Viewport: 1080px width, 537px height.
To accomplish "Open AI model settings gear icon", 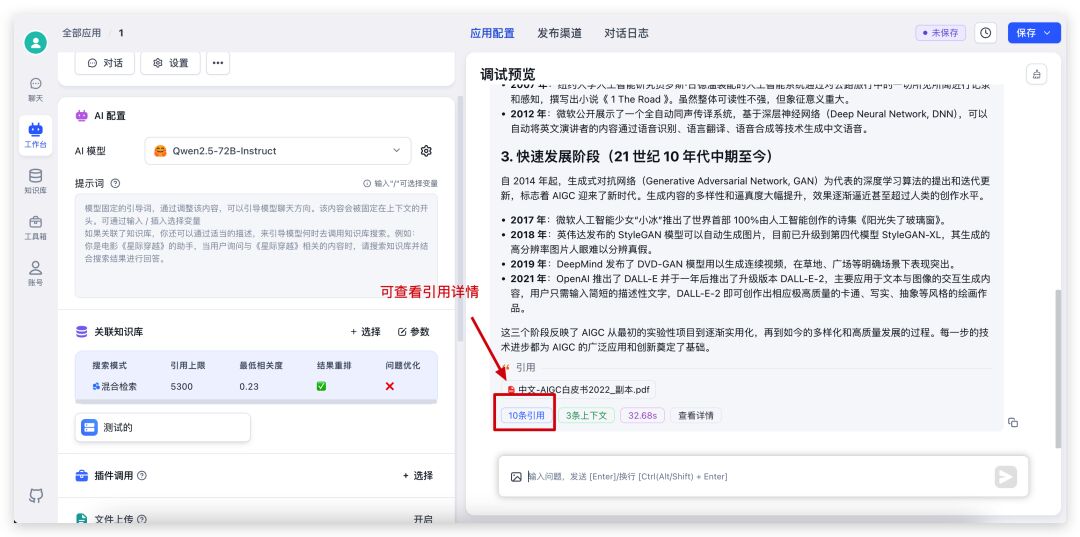I will [426, 151].
